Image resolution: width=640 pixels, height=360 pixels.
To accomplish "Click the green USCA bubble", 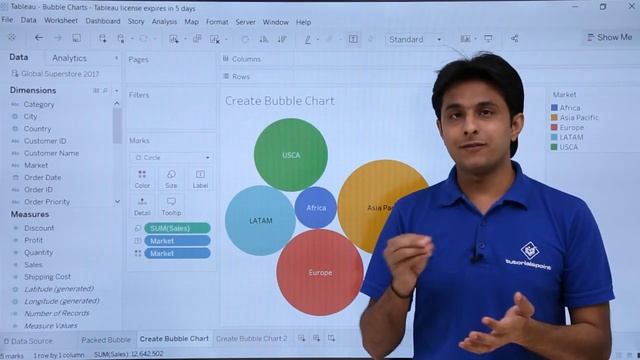I will [291, 155].
